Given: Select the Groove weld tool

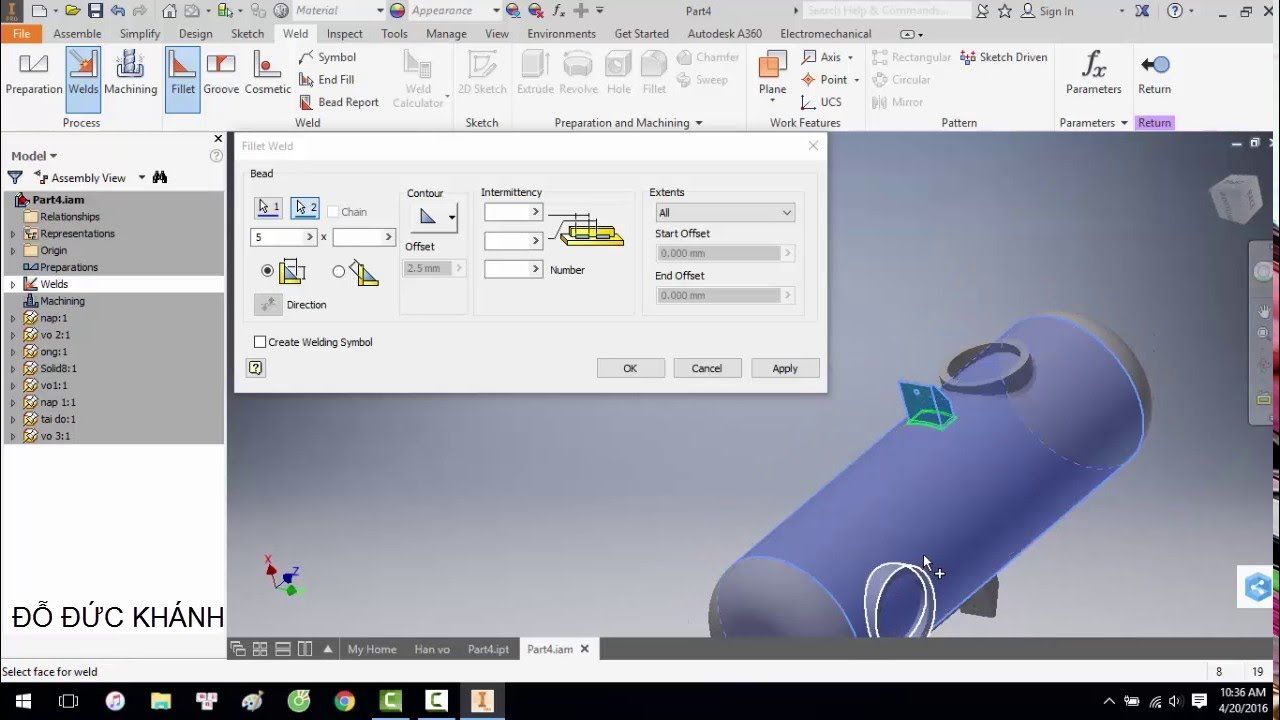Looking at the screenshot, I should coord(221,74).
